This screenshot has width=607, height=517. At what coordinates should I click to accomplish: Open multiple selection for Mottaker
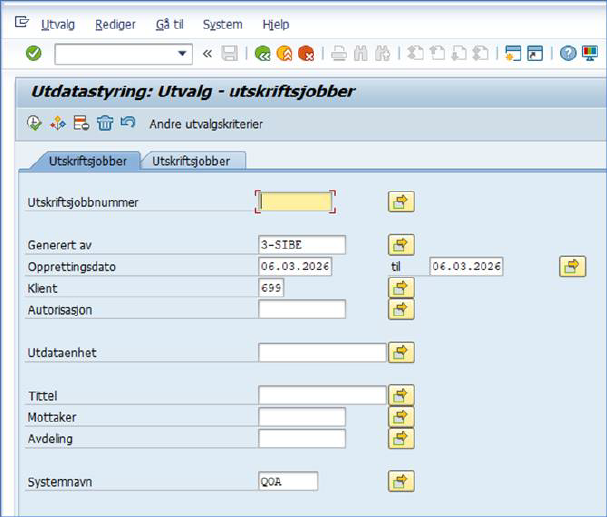[x=401, y=417]
